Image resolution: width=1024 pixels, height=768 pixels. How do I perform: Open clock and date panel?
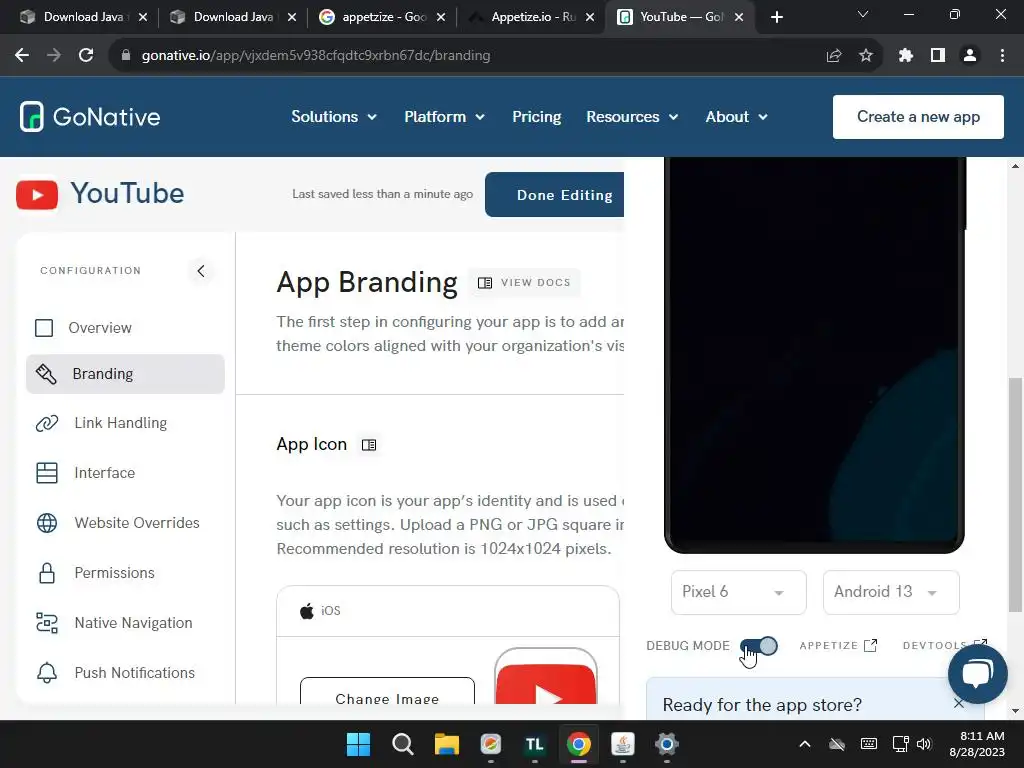[x=976, y=744]
